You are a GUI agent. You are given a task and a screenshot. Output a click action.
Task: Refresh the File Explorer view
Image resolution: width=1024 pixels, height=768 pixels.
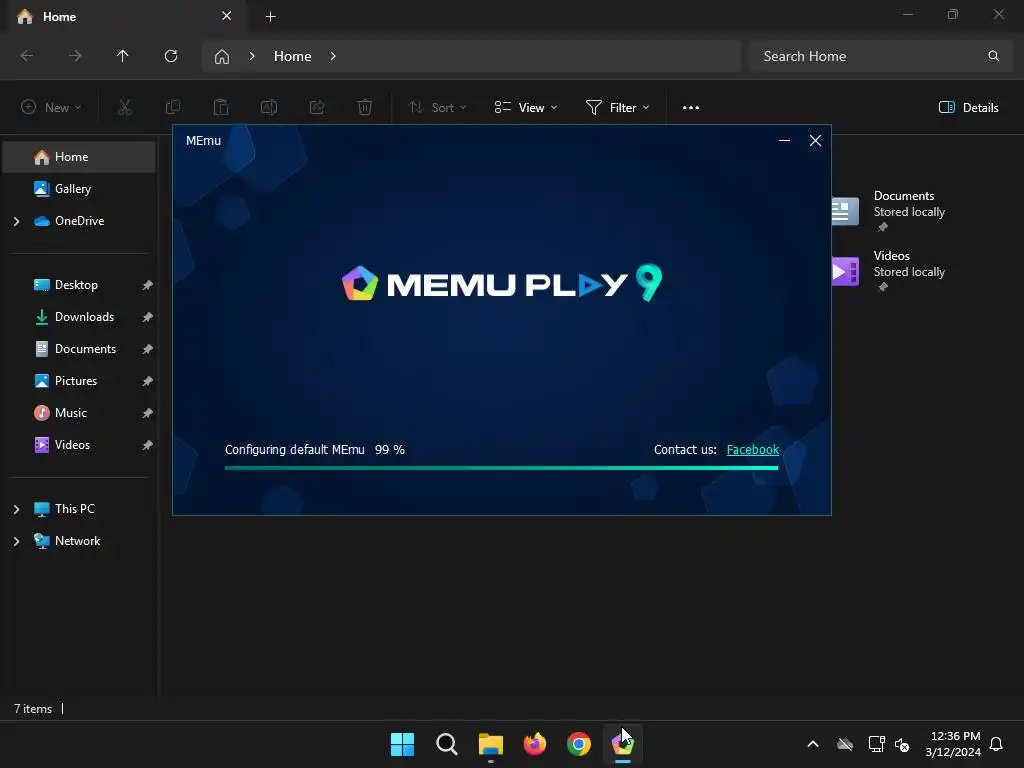coord(171,56)
